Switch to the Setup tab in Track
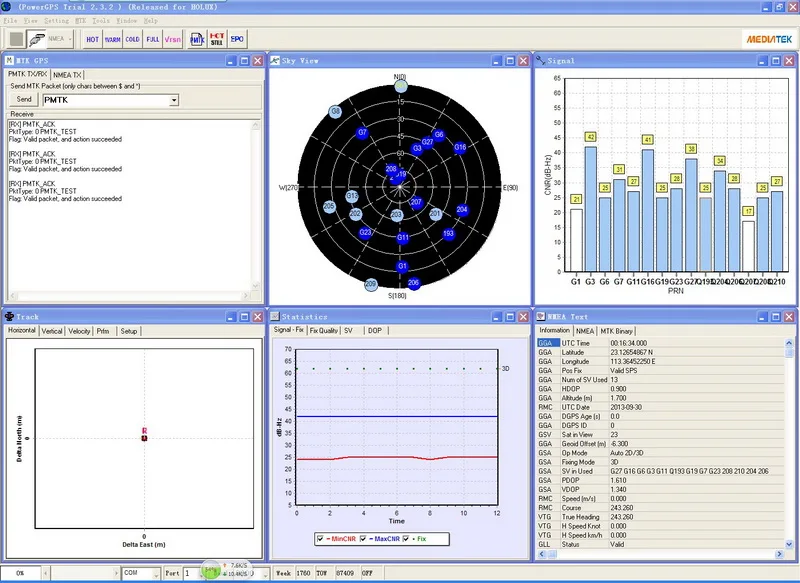The height and width of the screenshot is (583, 800). [x=129, y=331]
